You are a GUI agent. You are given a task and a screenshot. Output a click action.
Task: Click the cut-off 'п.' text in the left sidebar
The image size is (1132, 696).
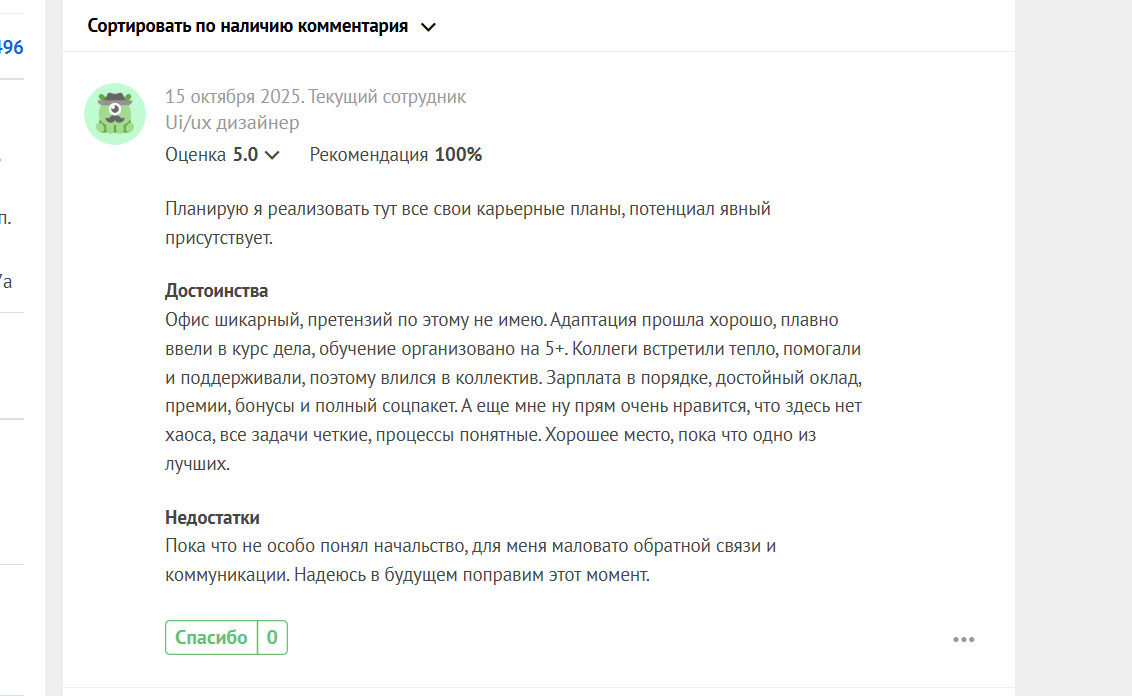[6, 218]
